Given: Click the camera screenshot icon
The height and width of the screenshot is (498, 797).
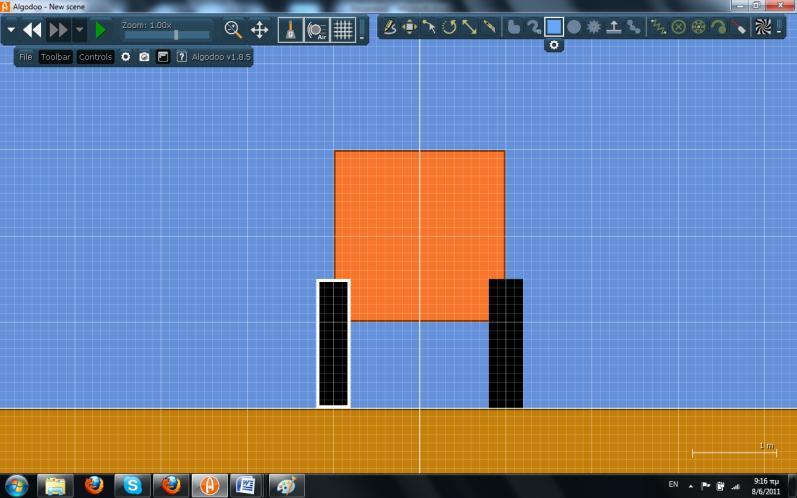Looking at the screenshot, I should pyautogui.click(x=144, y=57).
